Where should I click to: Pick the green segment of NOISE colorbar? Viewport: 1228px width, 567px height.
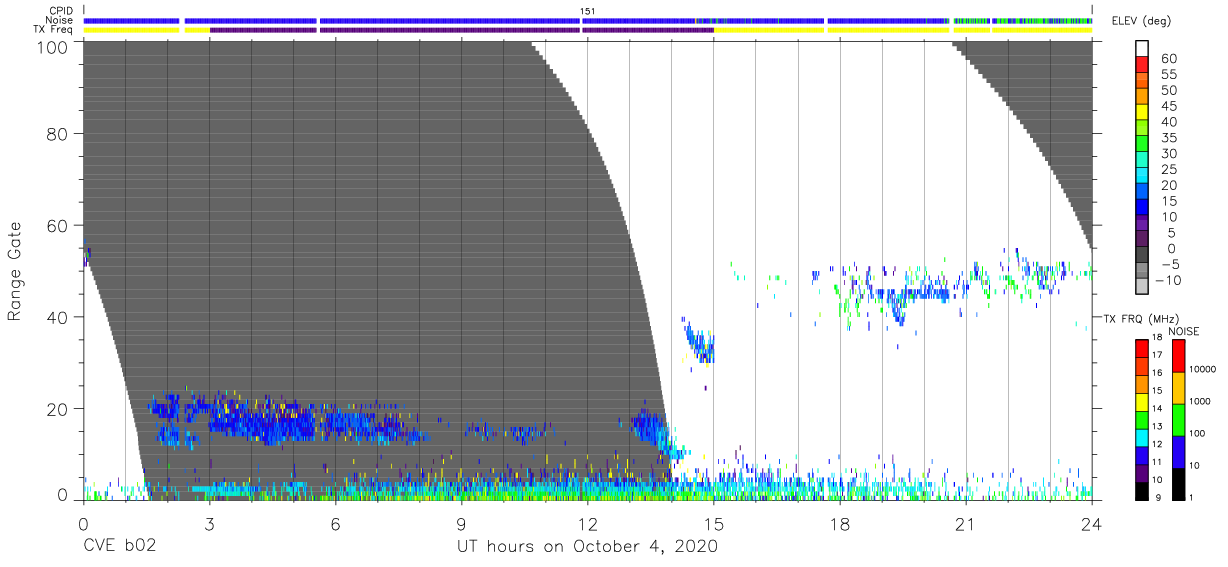[x=1177, y=418]
